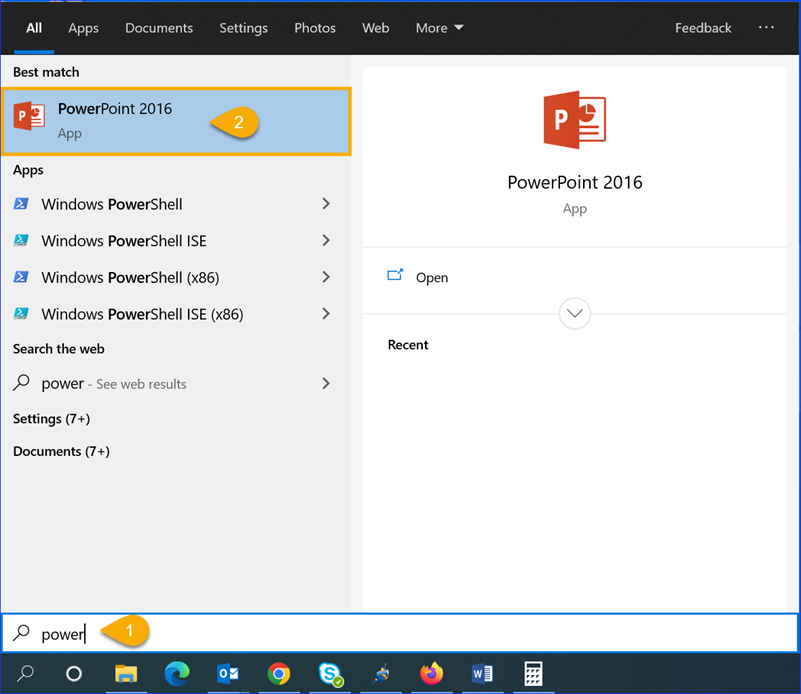
Task: Switch to the Documents filter tab
Action: click(159, 28)
